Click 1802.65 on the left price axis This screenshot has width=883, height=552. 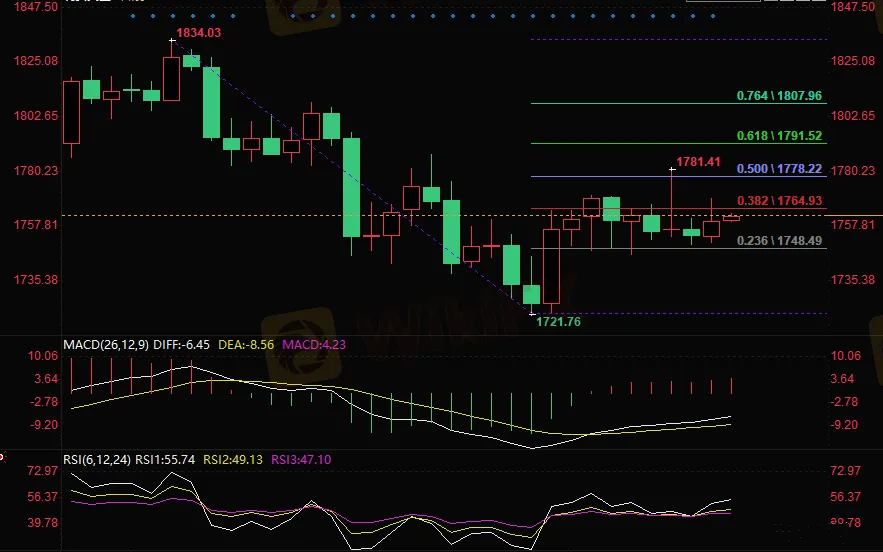coord(35,115)
